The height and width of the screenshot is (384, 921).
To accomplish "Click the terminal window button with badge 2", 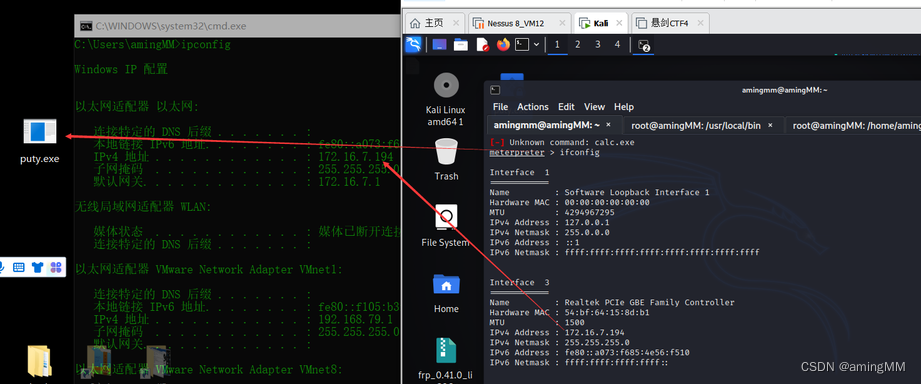I will 643,45.
